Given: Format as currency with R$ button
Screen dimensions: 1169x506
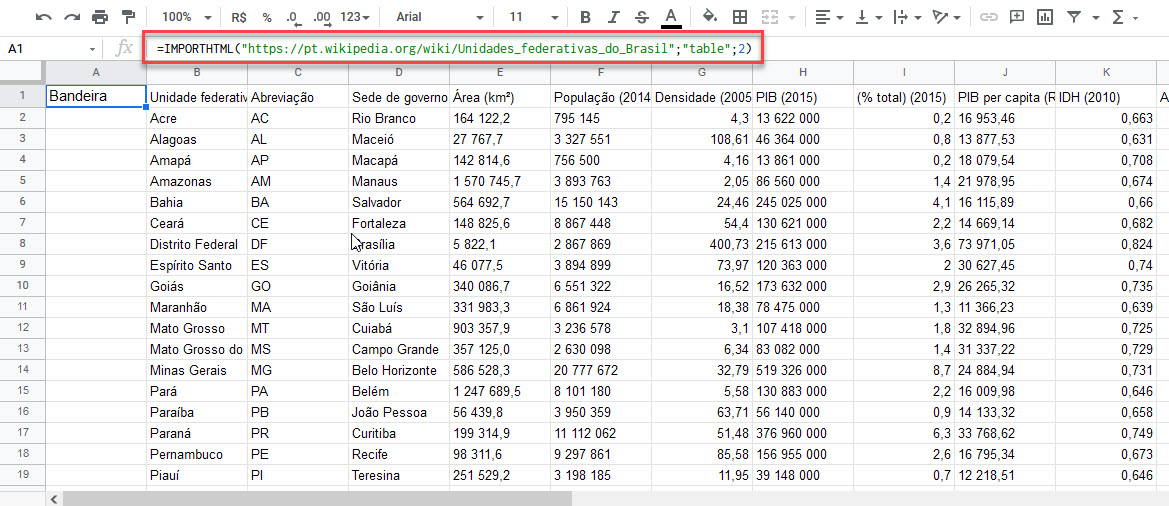Looking at the screenshot, I should click(239, 16).
